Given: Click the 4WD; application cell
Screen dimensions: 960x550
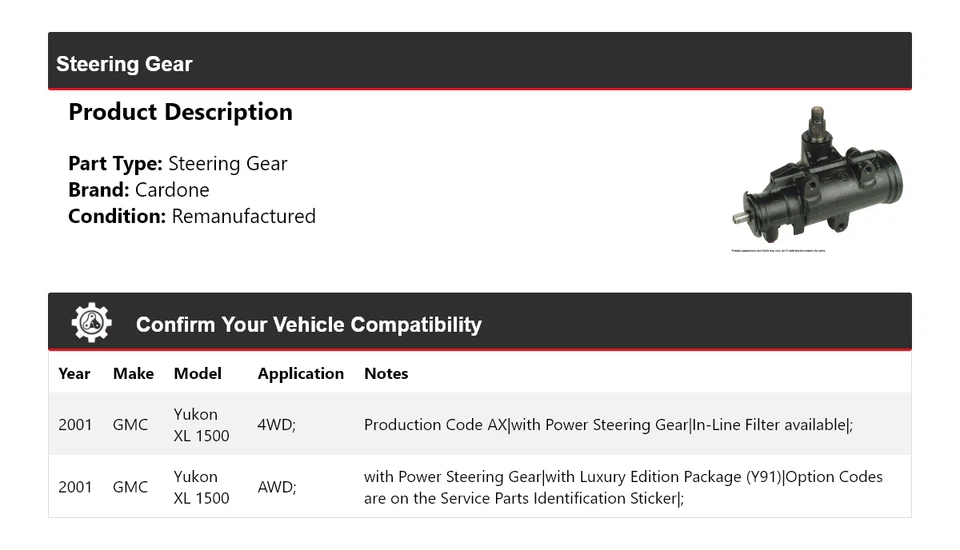Looking at the screenshot, I should click(276, 424).
